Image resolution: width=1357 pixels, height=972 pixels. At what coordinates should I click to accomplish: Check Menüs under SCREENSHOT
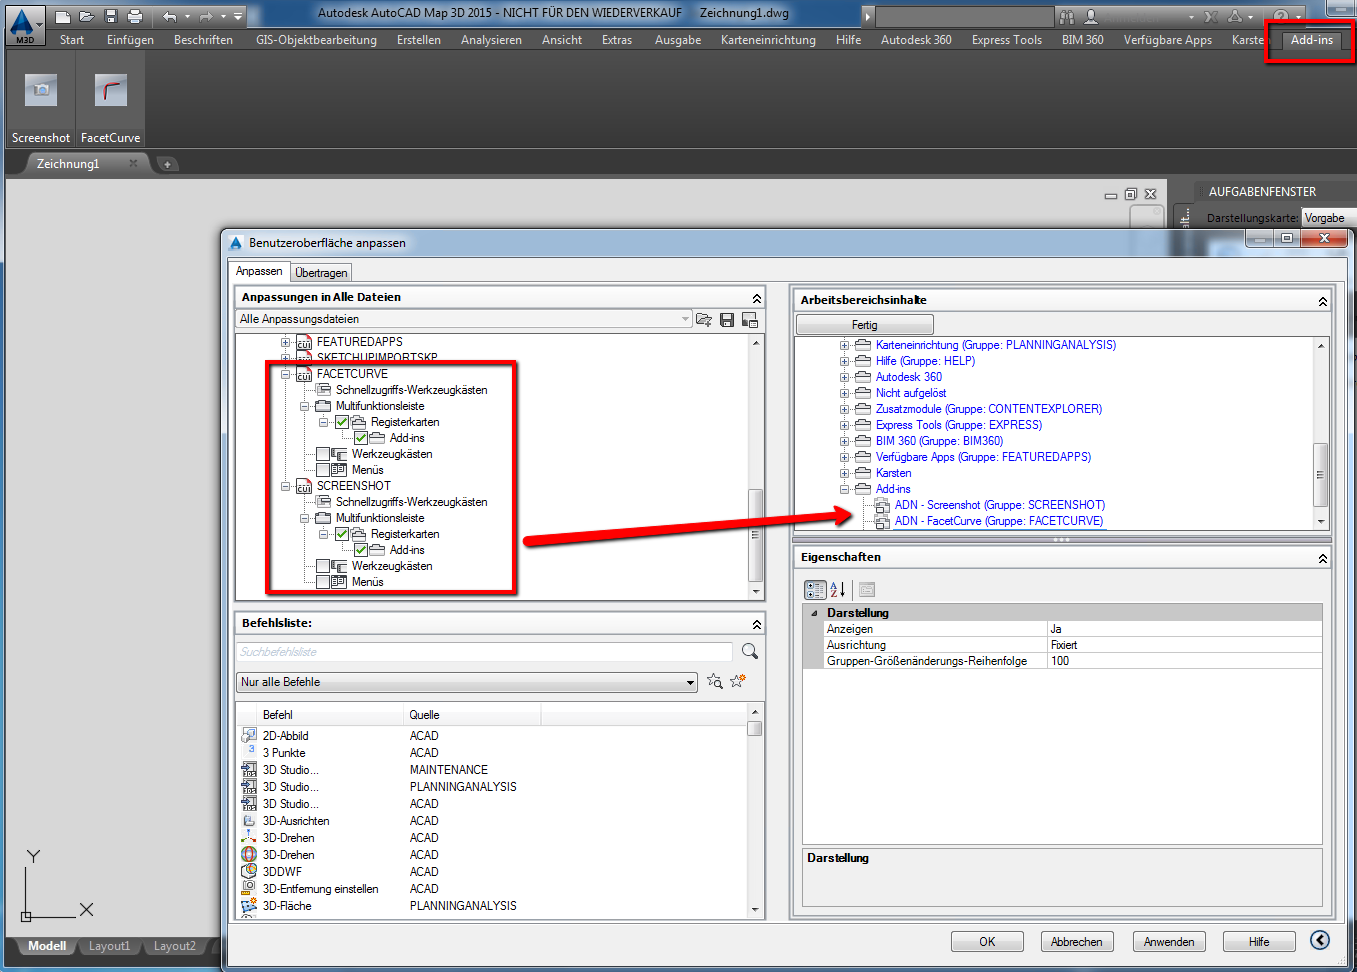(x=323, y=582)
